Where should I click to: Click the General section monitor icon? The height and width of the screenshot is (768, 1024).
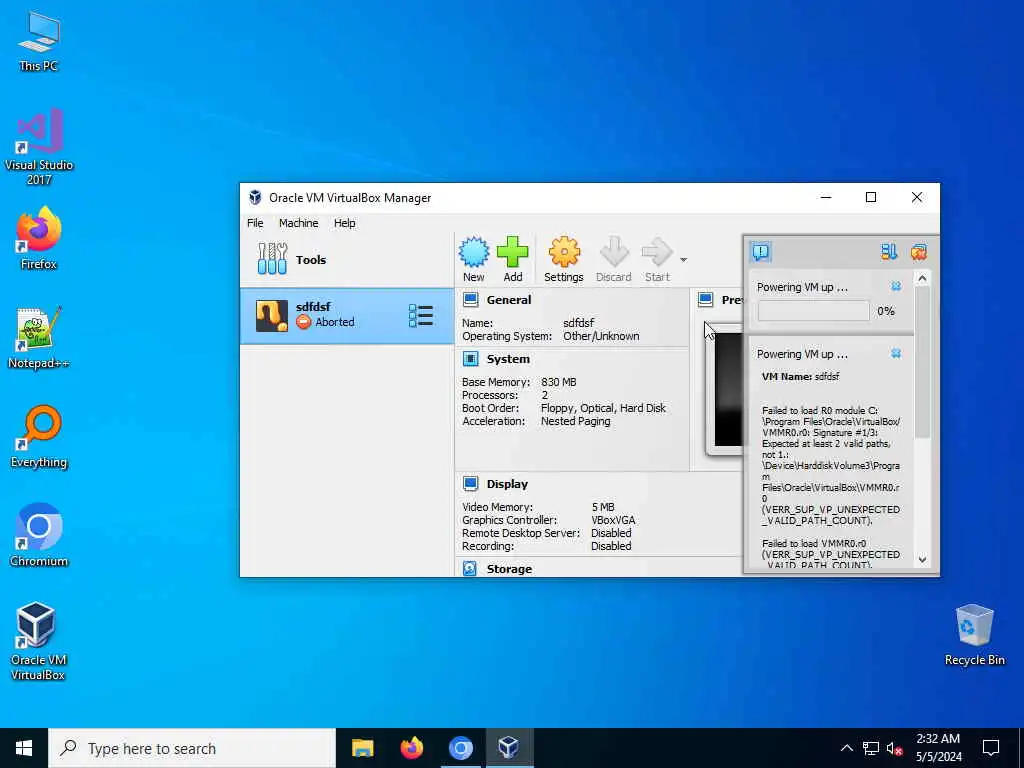click(470, 300)
